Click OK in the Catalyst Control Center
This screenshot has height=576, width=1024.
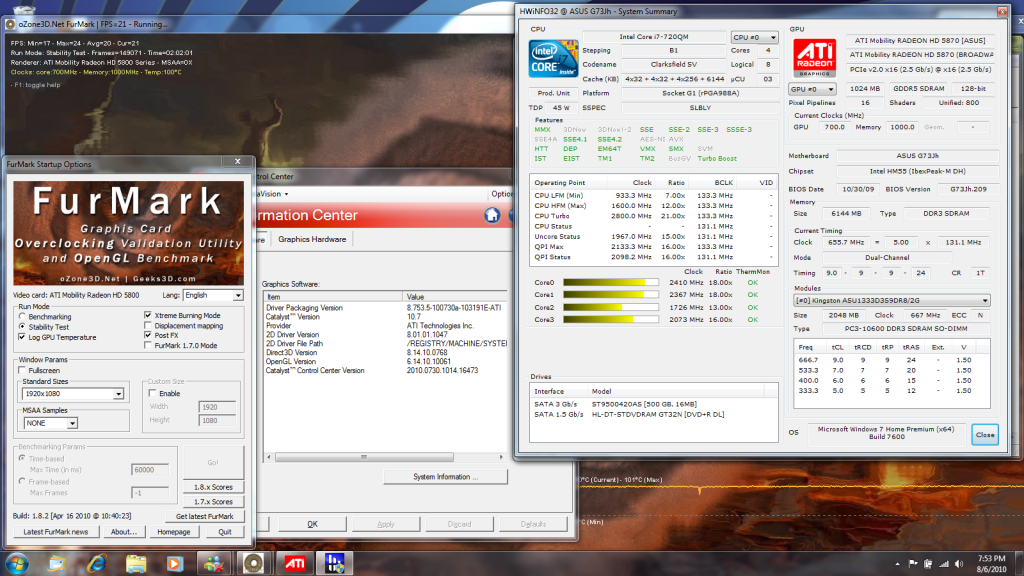click(x=312, y=524)
